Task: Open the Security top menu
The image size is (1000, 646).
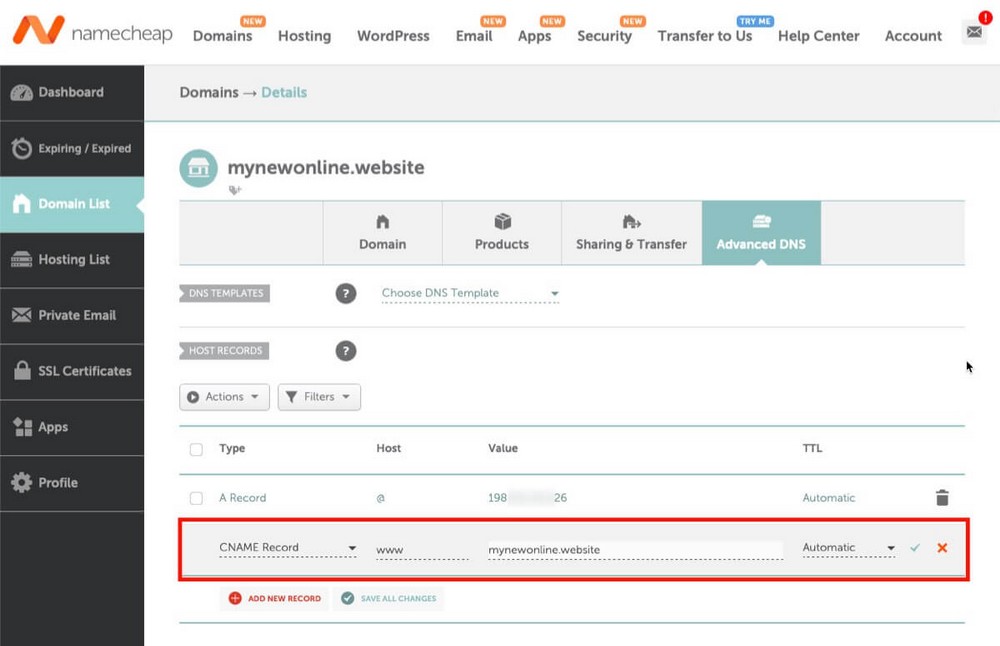Action: click(605, 36)
